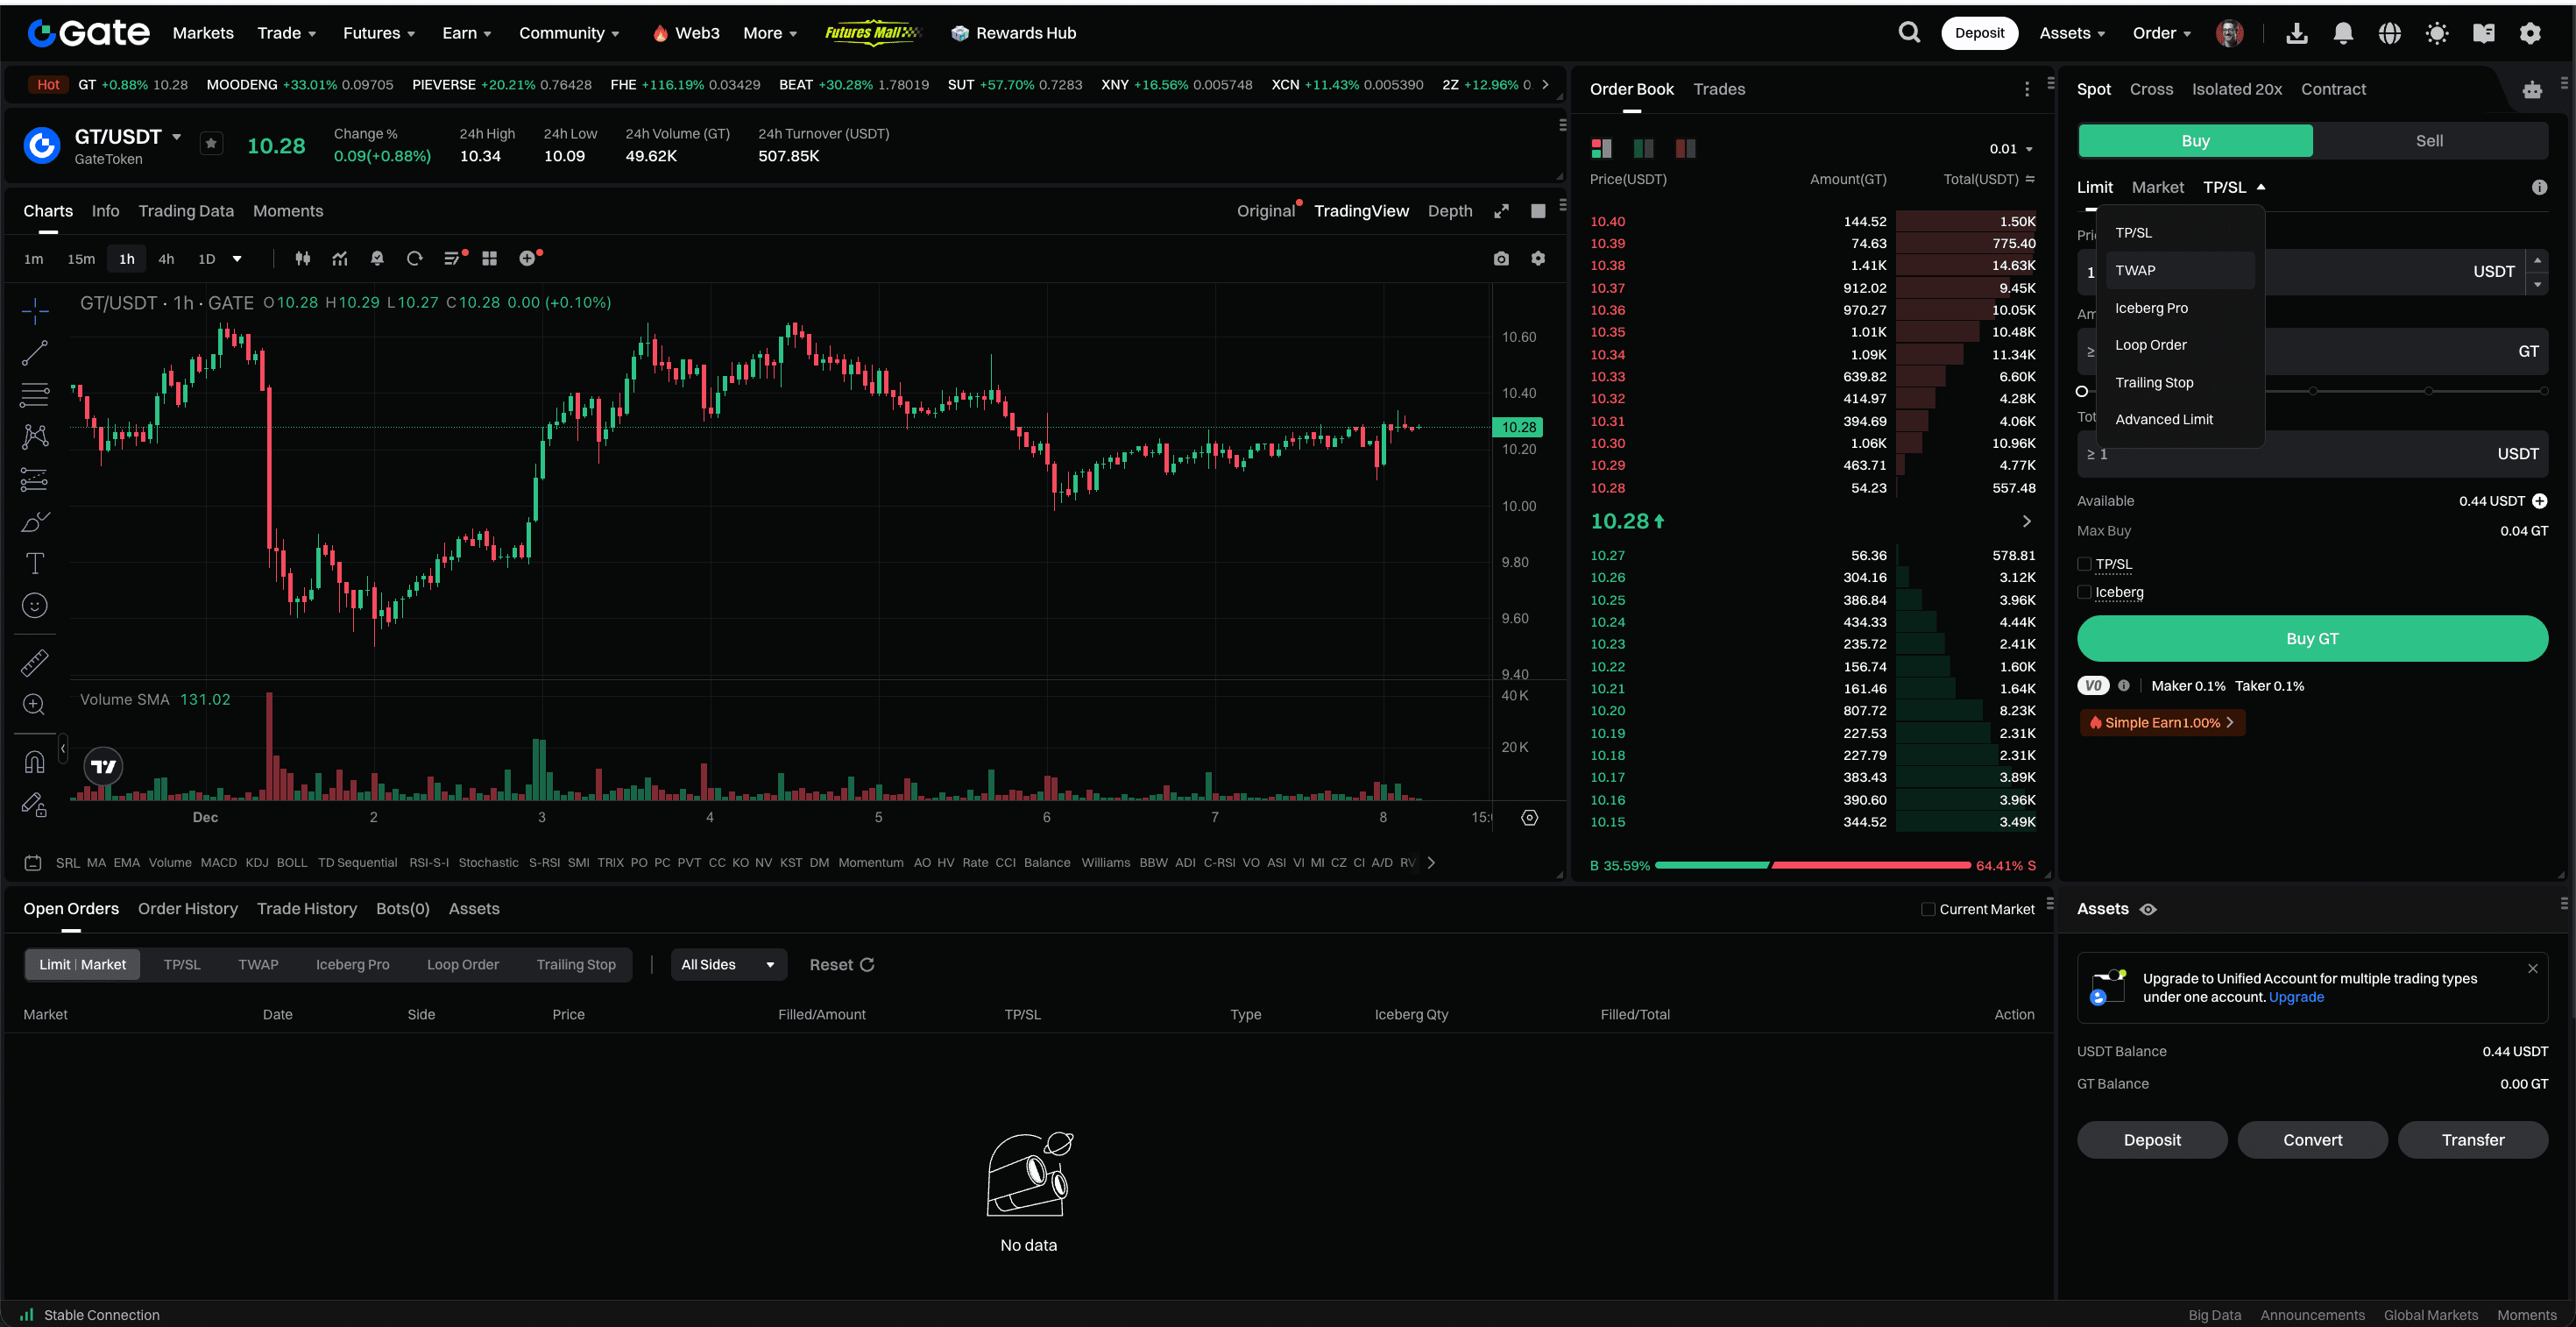Check the Current Market filter
This screenshot has width=2576, height=1327.
pos(1928,909)
